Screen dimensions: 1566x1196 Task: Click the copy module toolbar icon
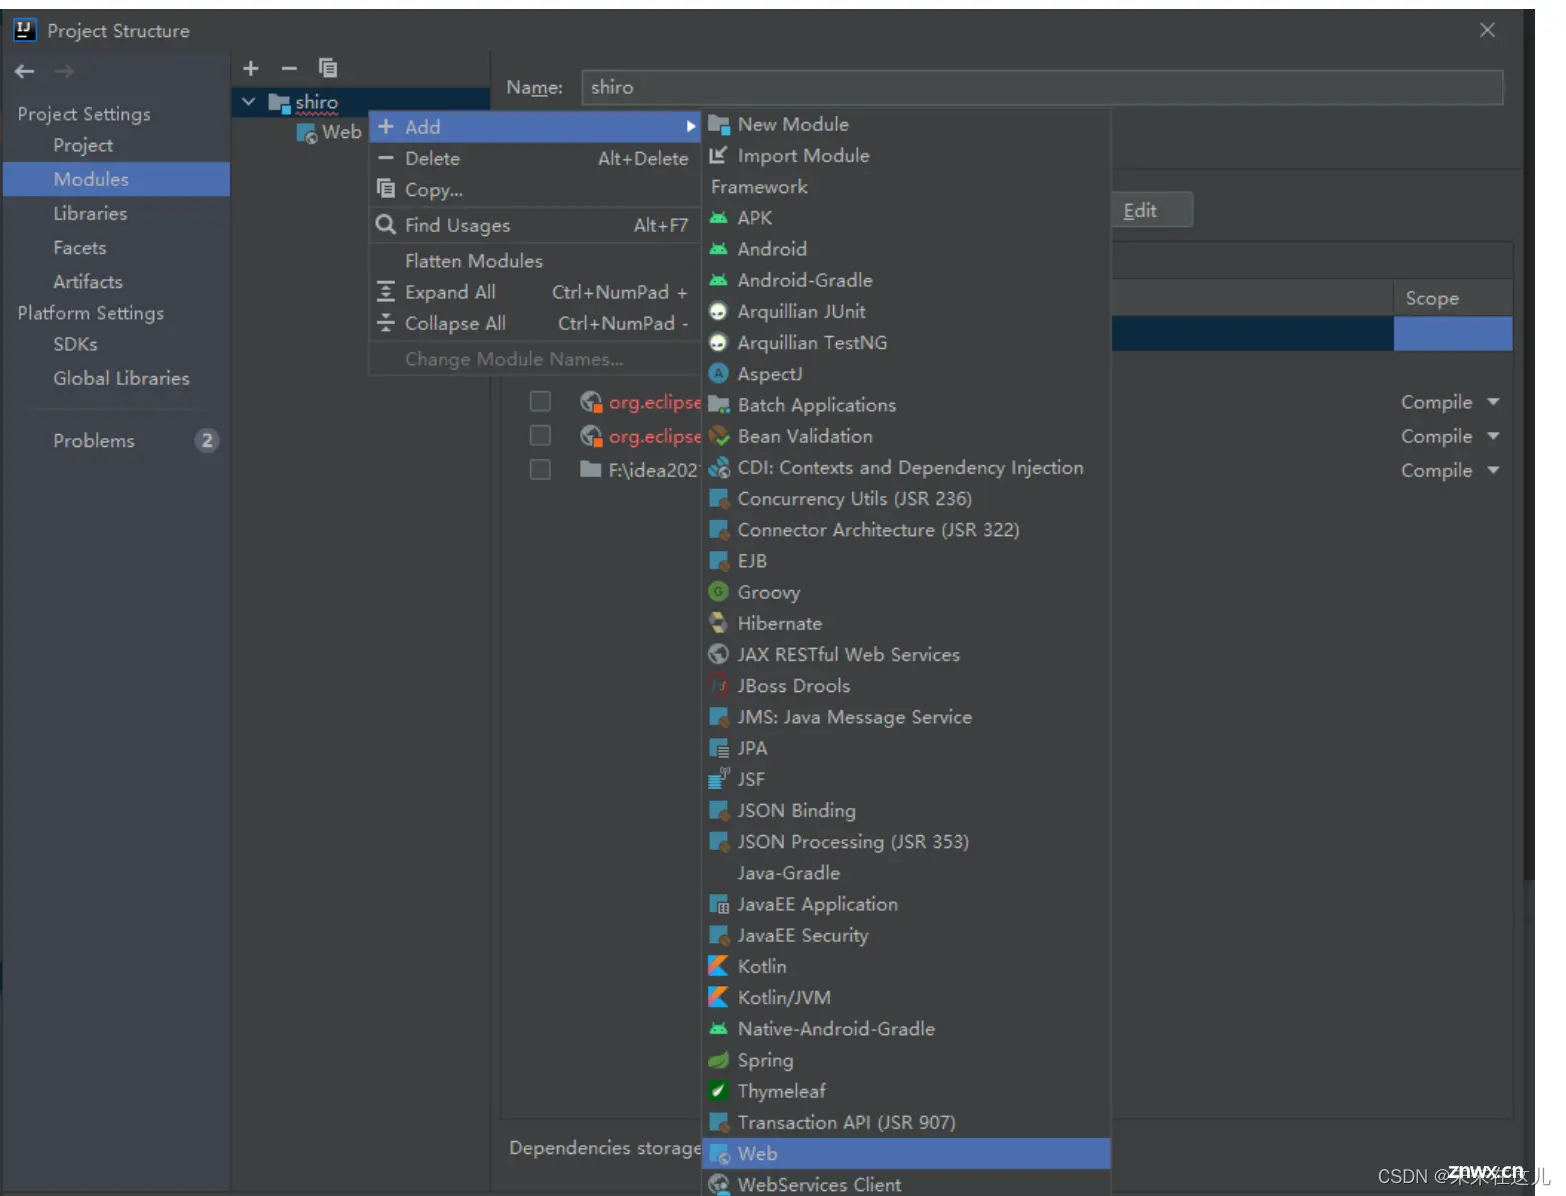pos(327,68)
